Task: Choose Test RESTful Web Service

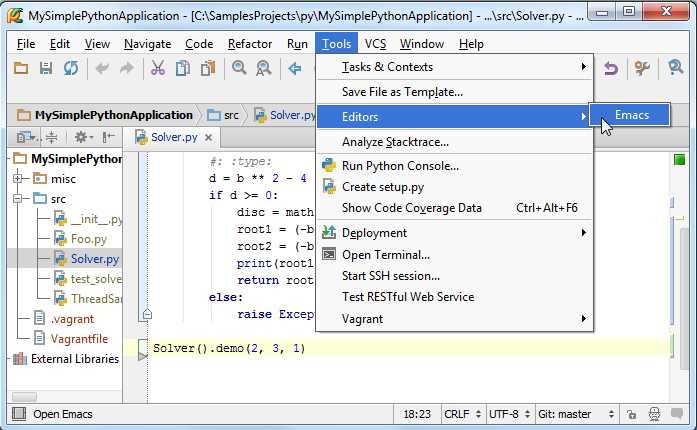Action: pyautogui.click(x=455, y=297)
